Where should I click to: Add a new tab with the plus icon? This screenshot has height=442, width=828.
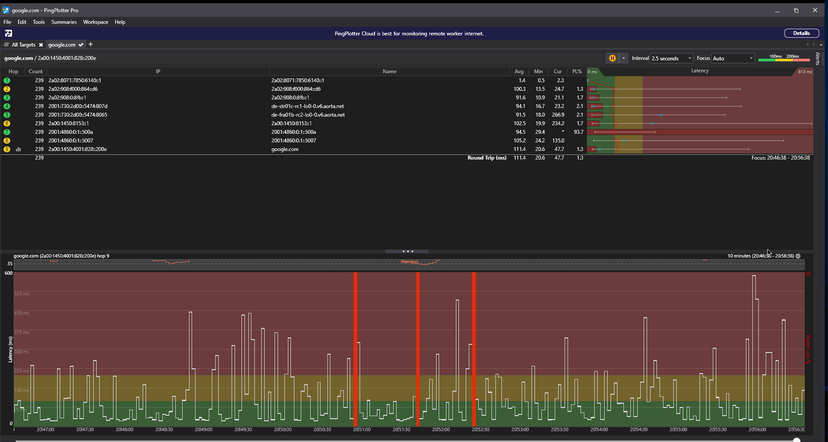90,44
